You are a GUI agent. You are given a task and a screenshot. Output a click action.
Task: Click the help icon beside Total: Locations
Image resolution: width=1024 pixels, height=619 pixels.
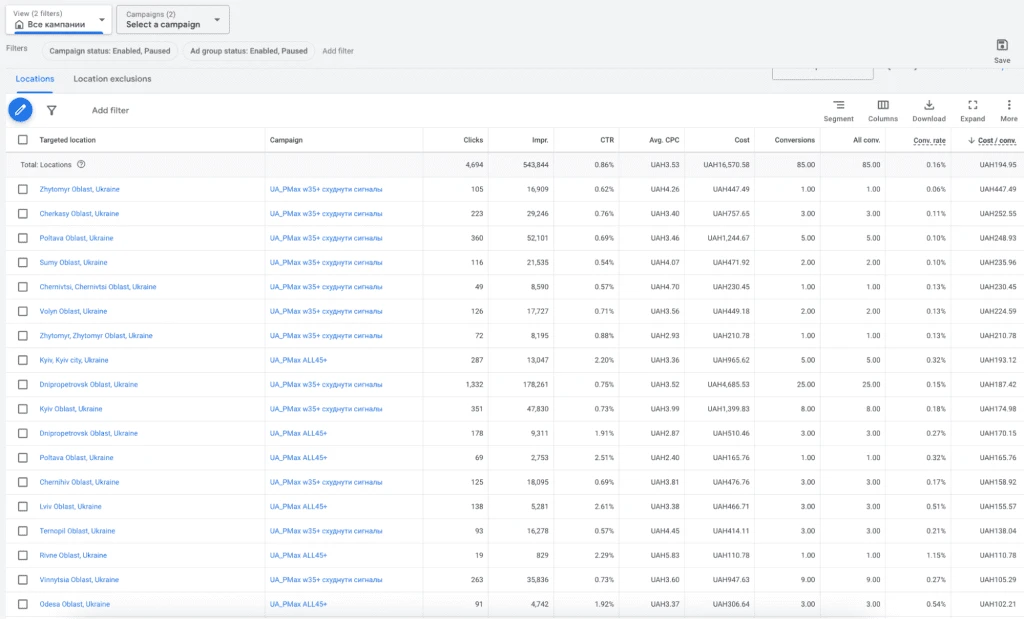[81, 165]
